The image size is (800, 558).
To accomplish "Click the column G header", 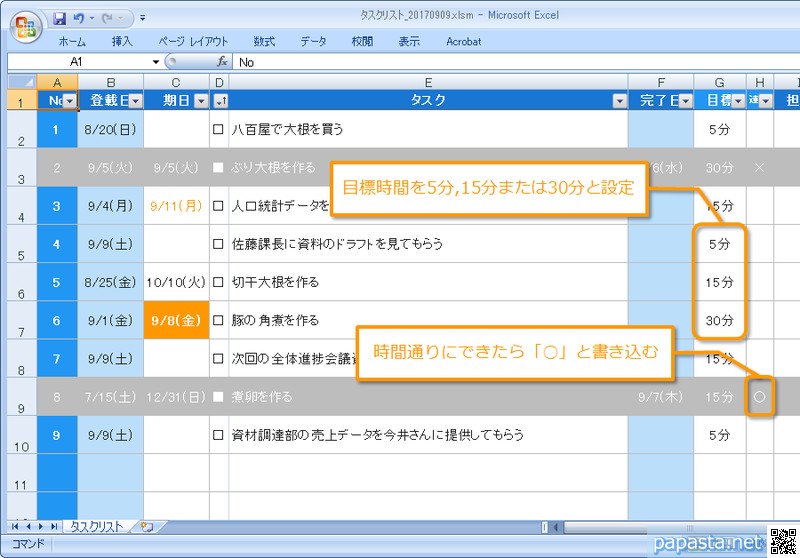I will [x=719, y=82].
